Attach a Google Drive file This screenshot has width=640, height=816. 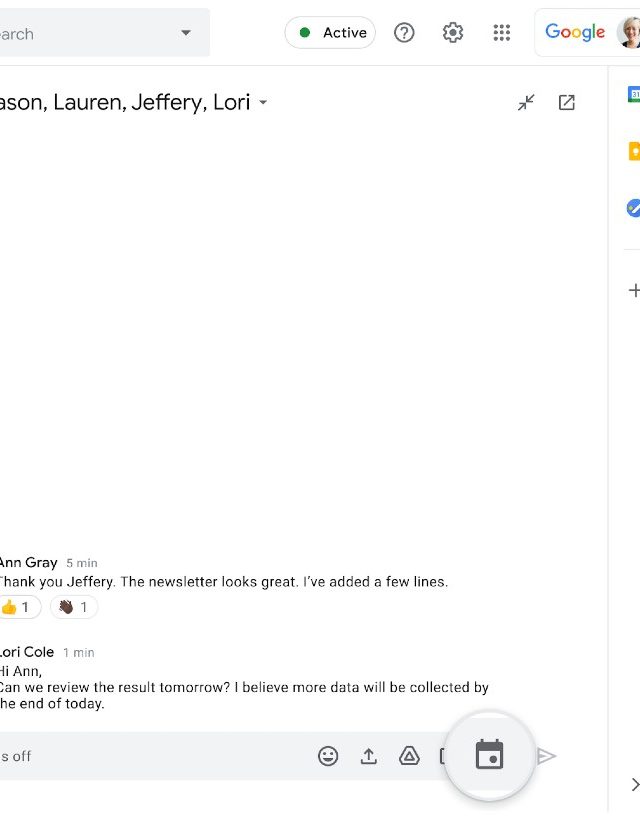click(x=409, y=756)
